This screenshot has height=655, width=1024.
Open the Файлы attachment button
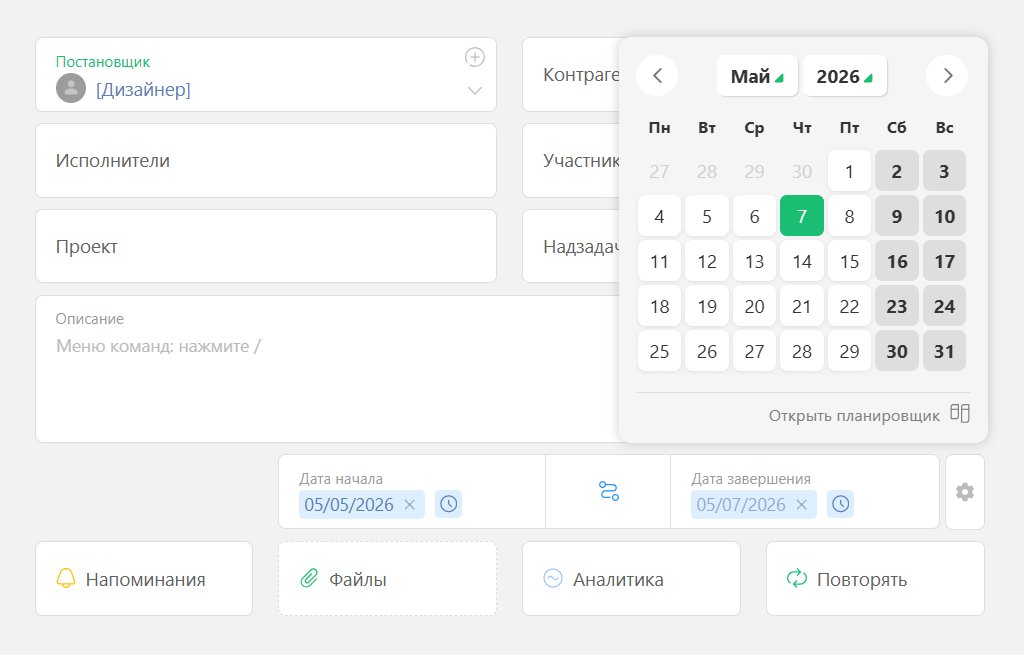tap(387, 578)
